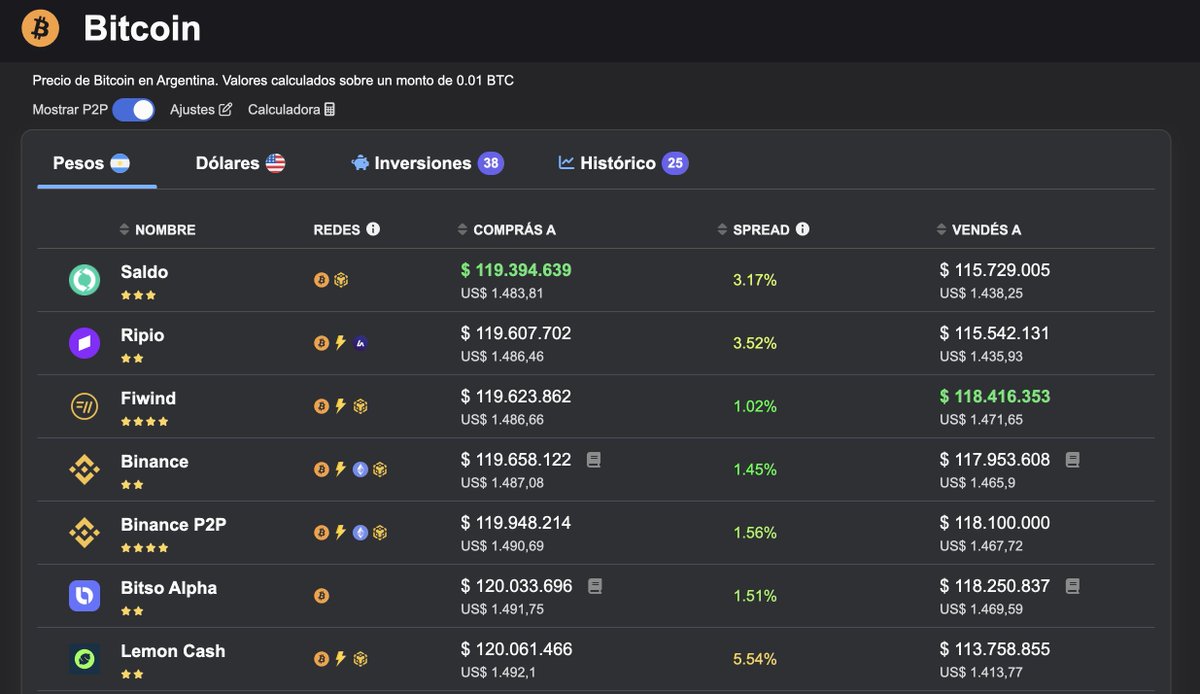Sort the table by VENDÉS A column
1200x694 pixels.
click(979, 230)
